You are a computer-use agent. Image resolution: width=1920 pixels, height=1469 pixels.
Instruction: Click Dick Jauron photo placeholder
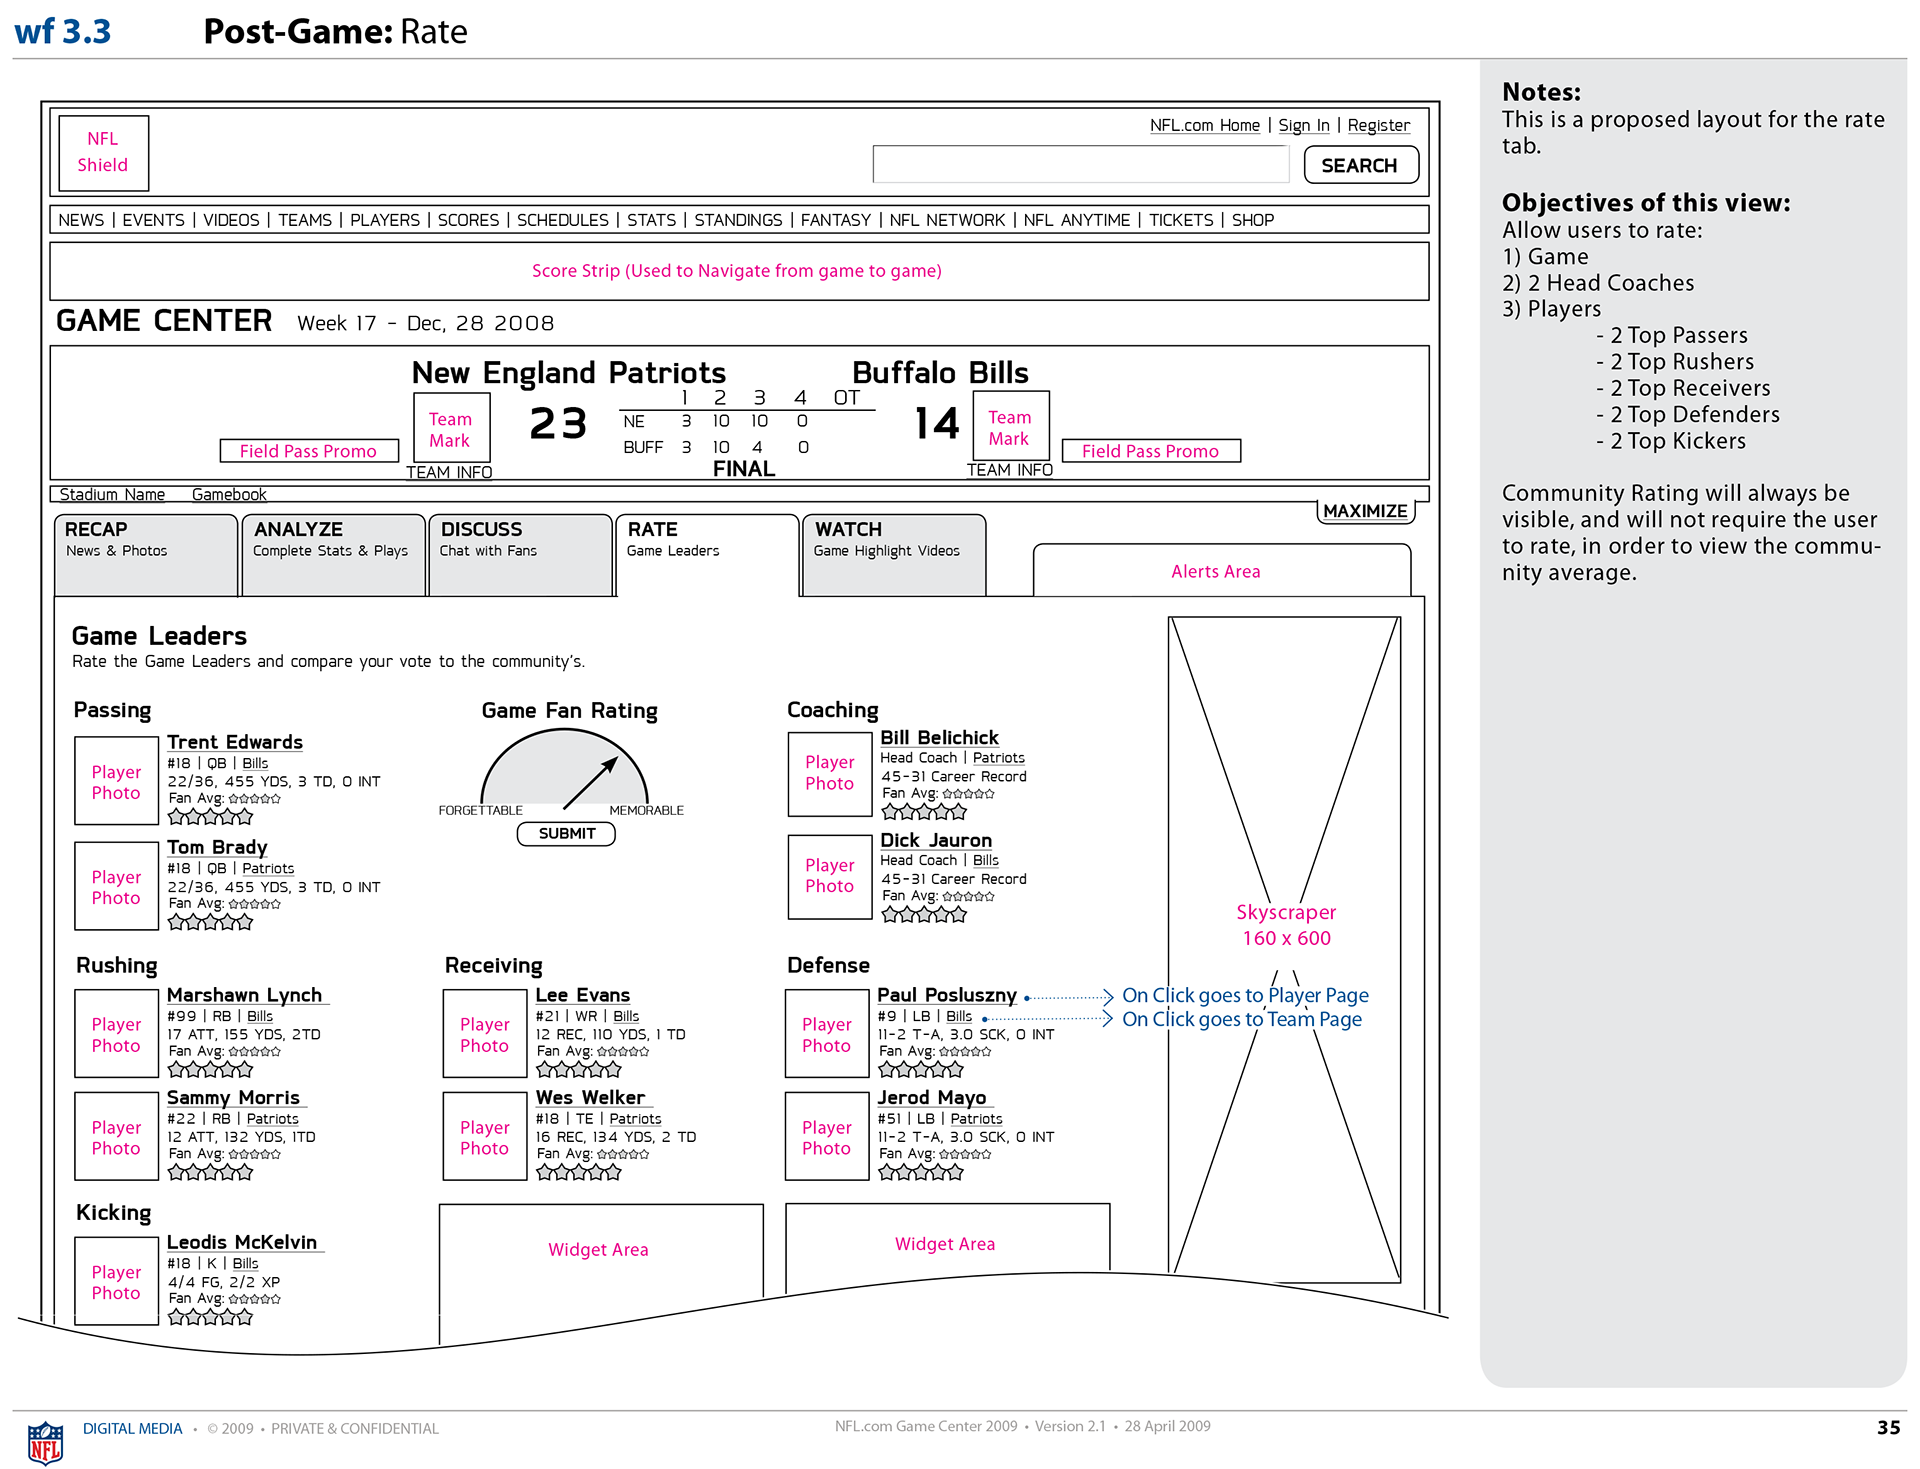829,875
